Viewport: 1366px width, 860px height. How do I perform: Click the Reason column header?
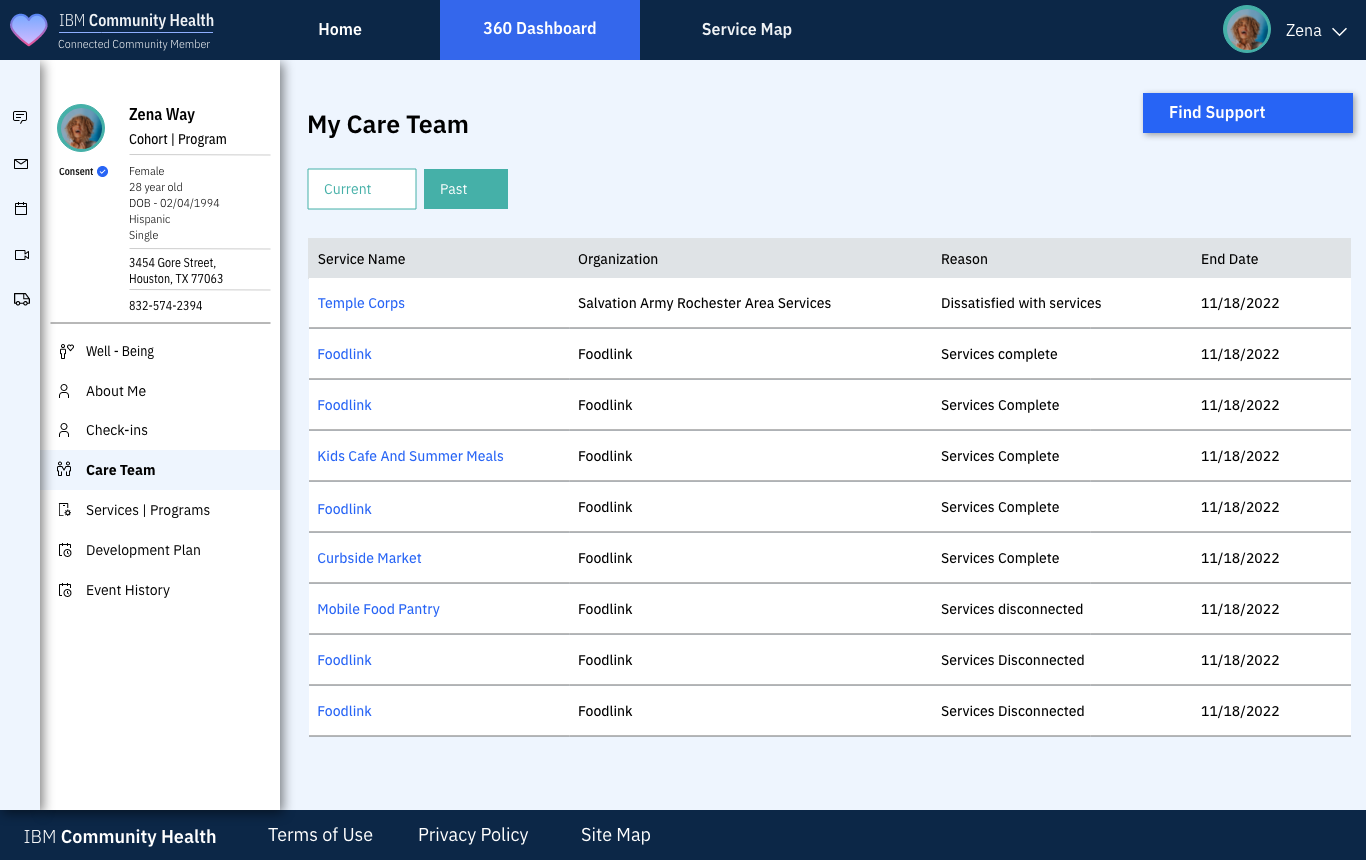[x=964, y=259]
